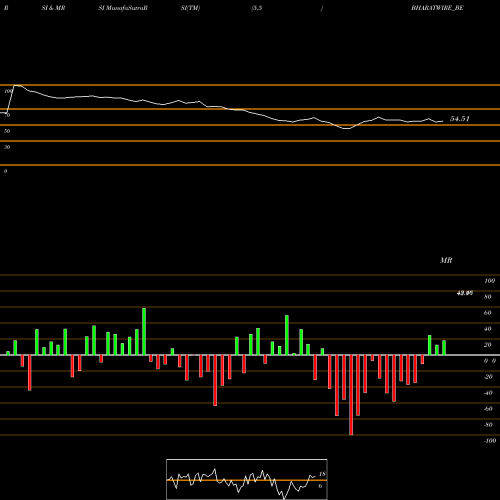Click the 50 label on RSI axis
This screenshot has width=500, height=500.
[x=7, y=131]
